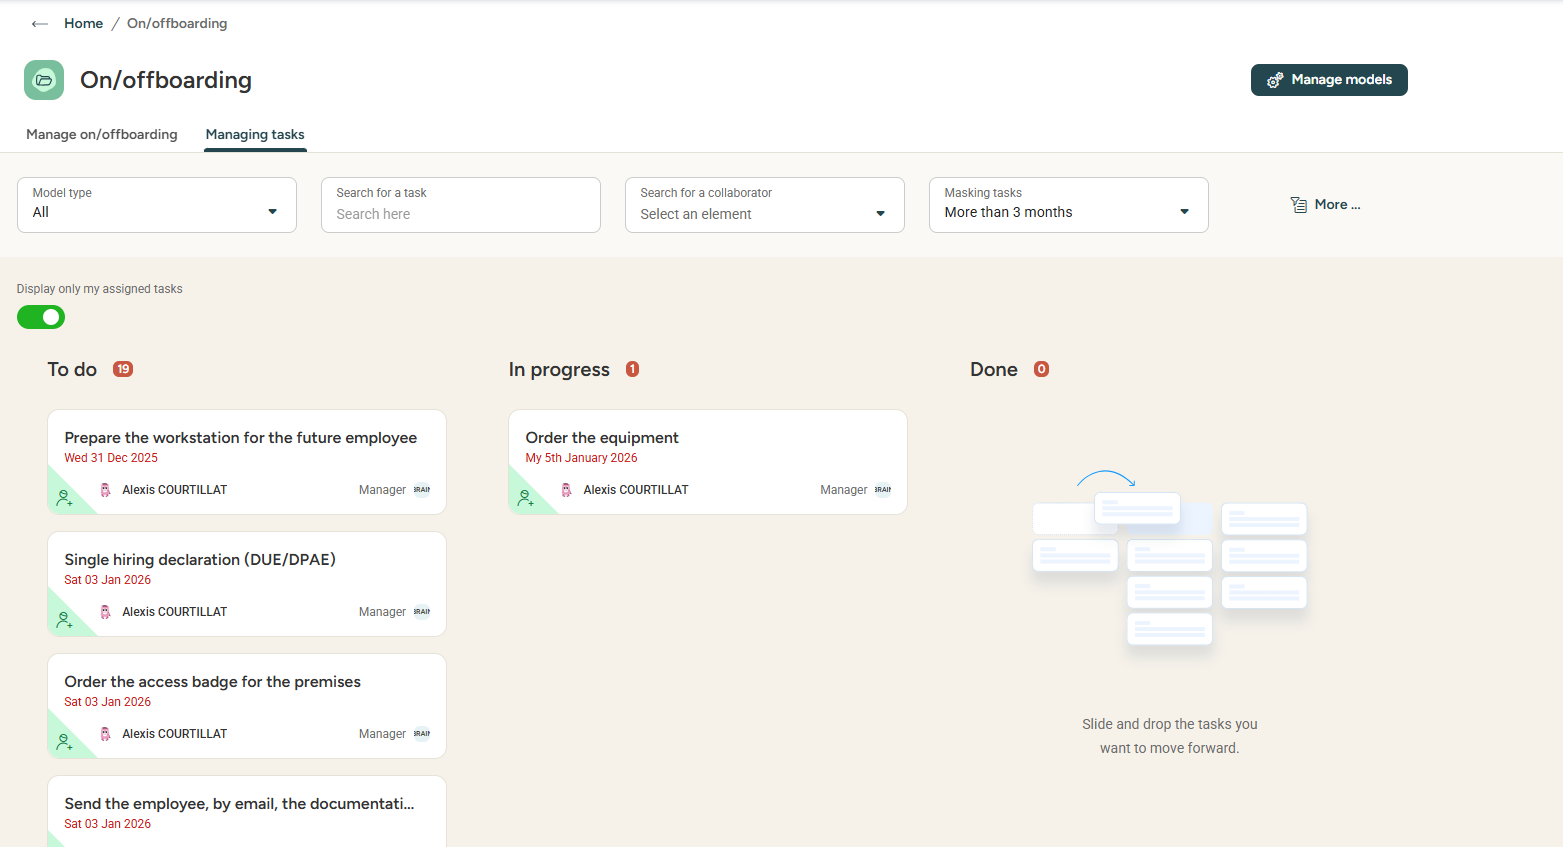Click the Manage models button
This screenshot has width=1563, height=847.
[1329, 80]
